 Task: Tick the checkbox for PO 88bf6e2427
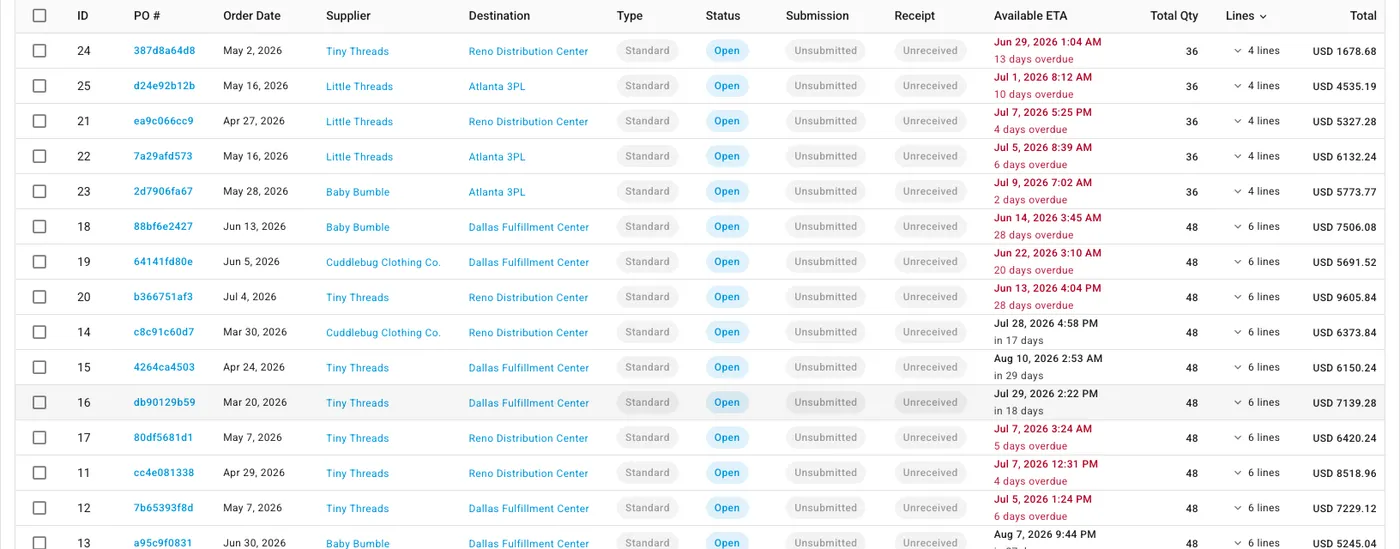pyautogui.click(x=39, y=227)
